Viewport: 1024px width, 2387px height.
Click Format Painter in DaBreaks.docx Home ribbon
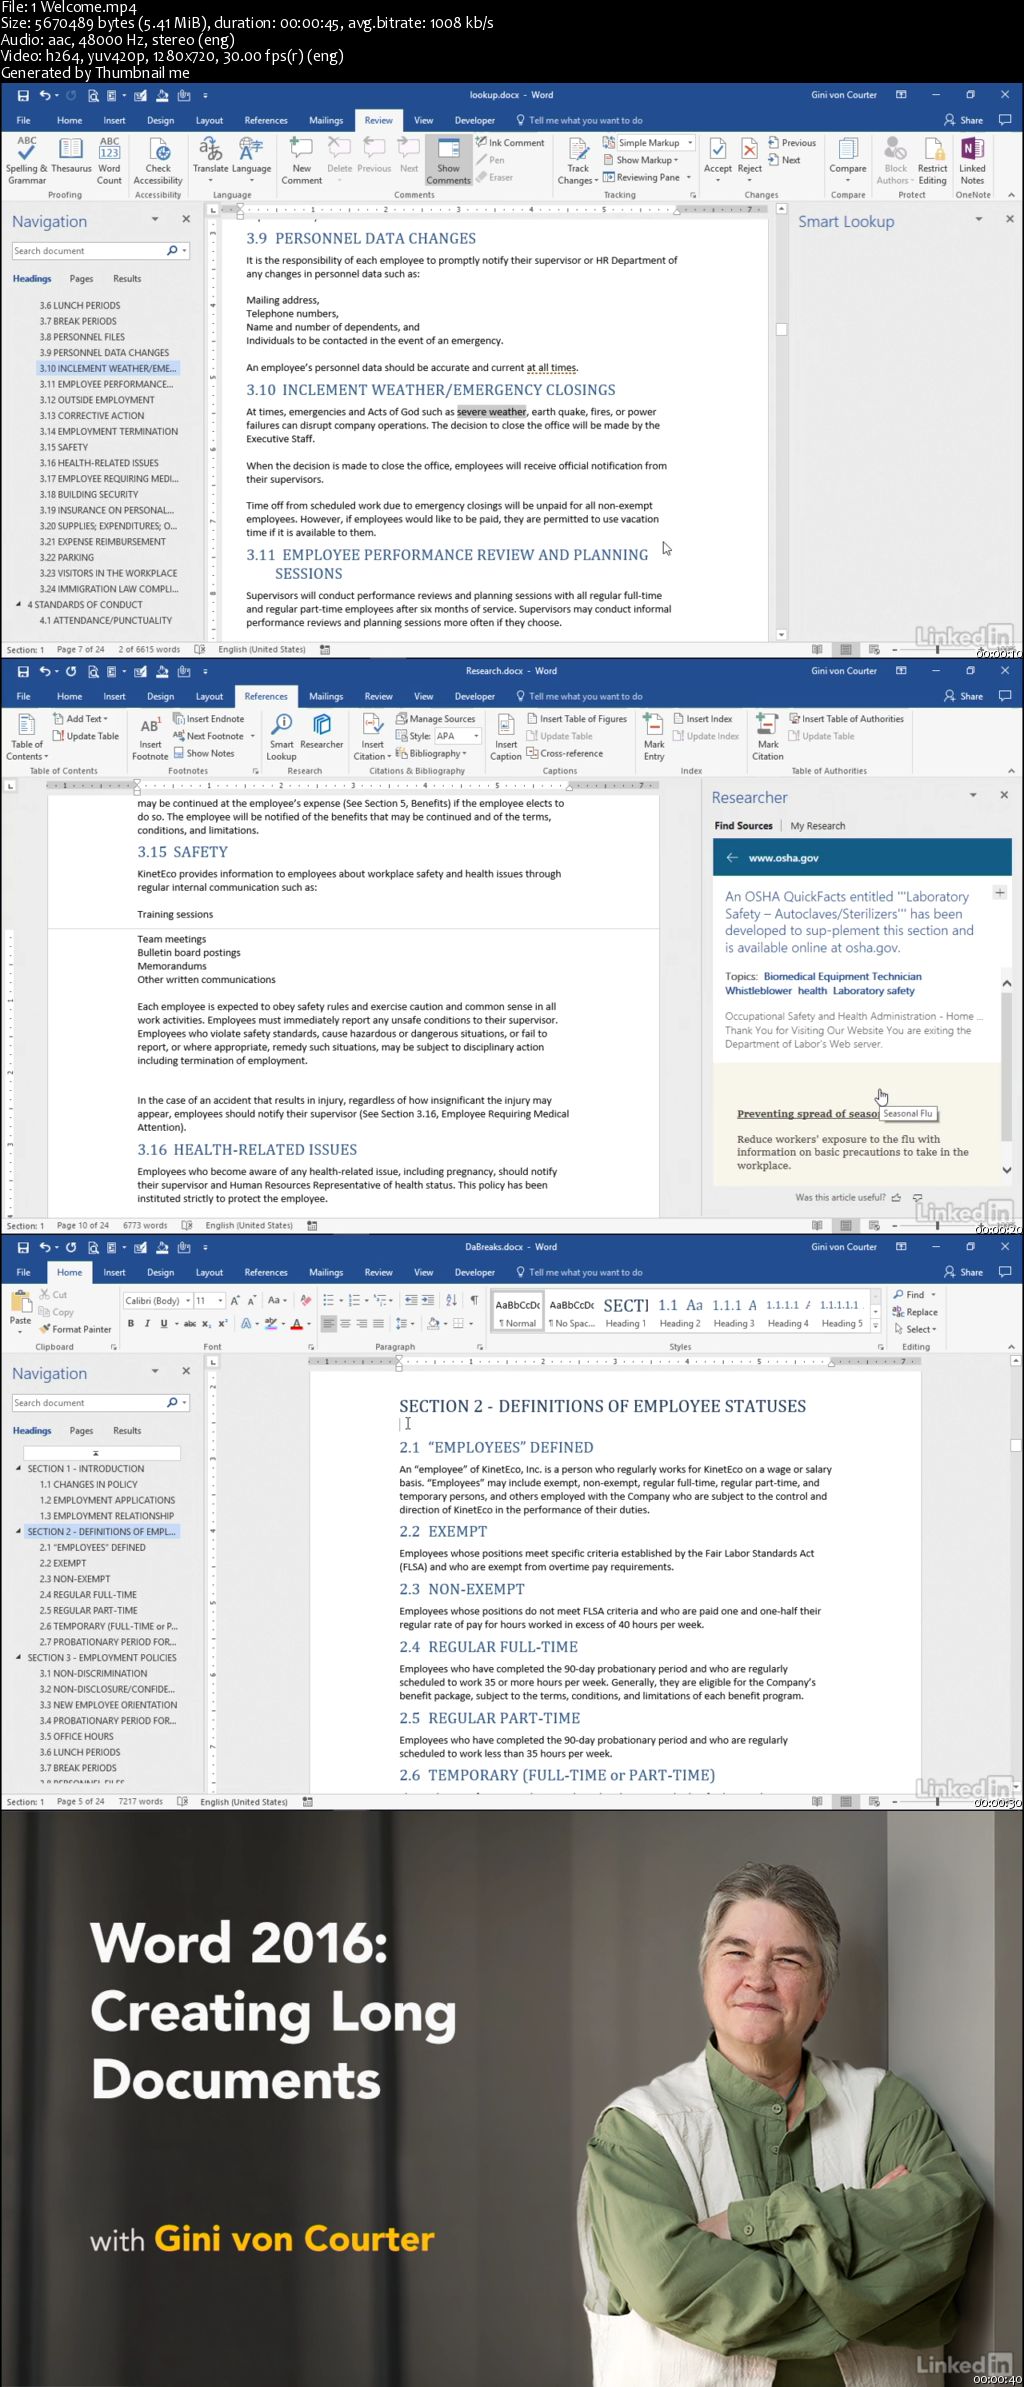pos(75,1329)
